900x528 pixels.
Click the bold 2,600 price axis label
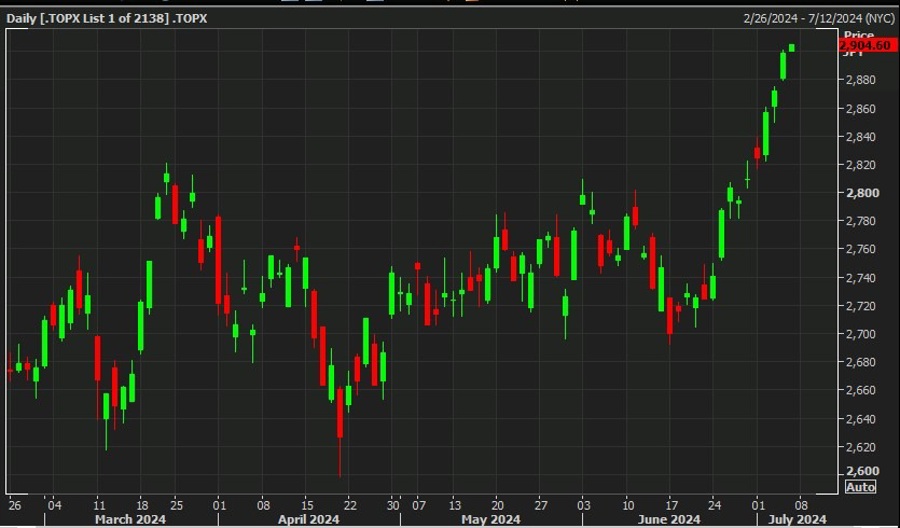863,471
